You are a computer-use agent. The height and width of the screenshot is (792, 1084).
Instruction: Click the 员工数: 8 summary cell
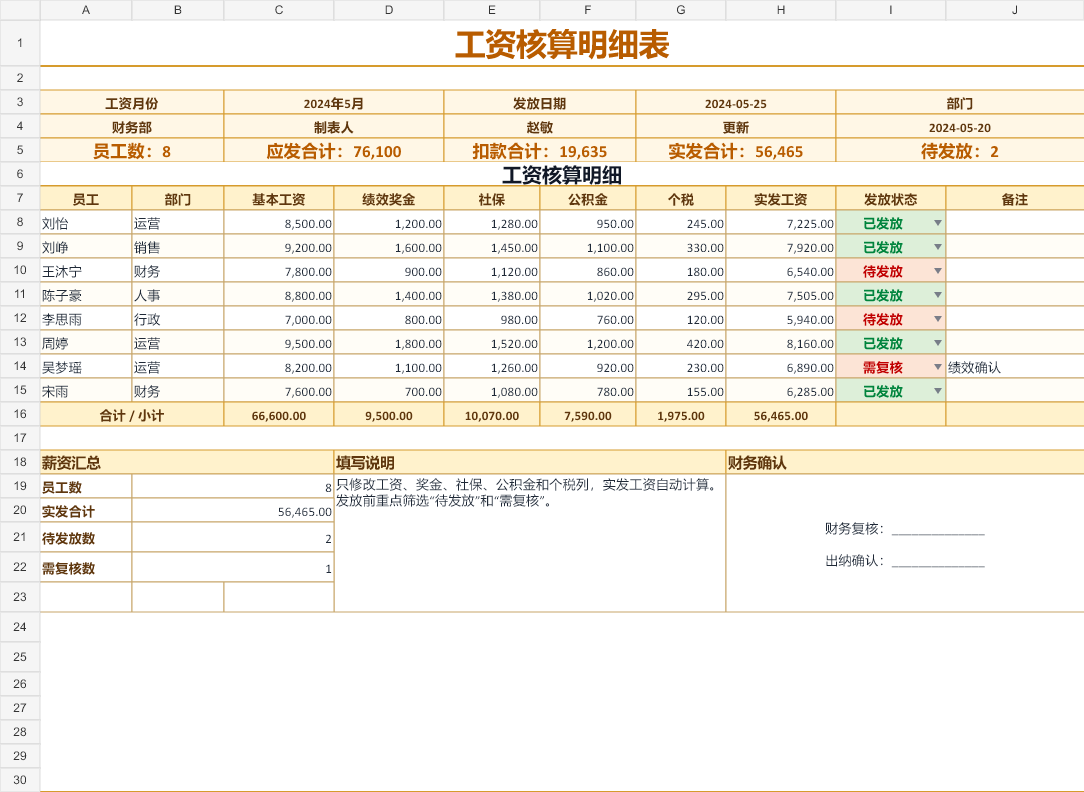click(132, 151)
